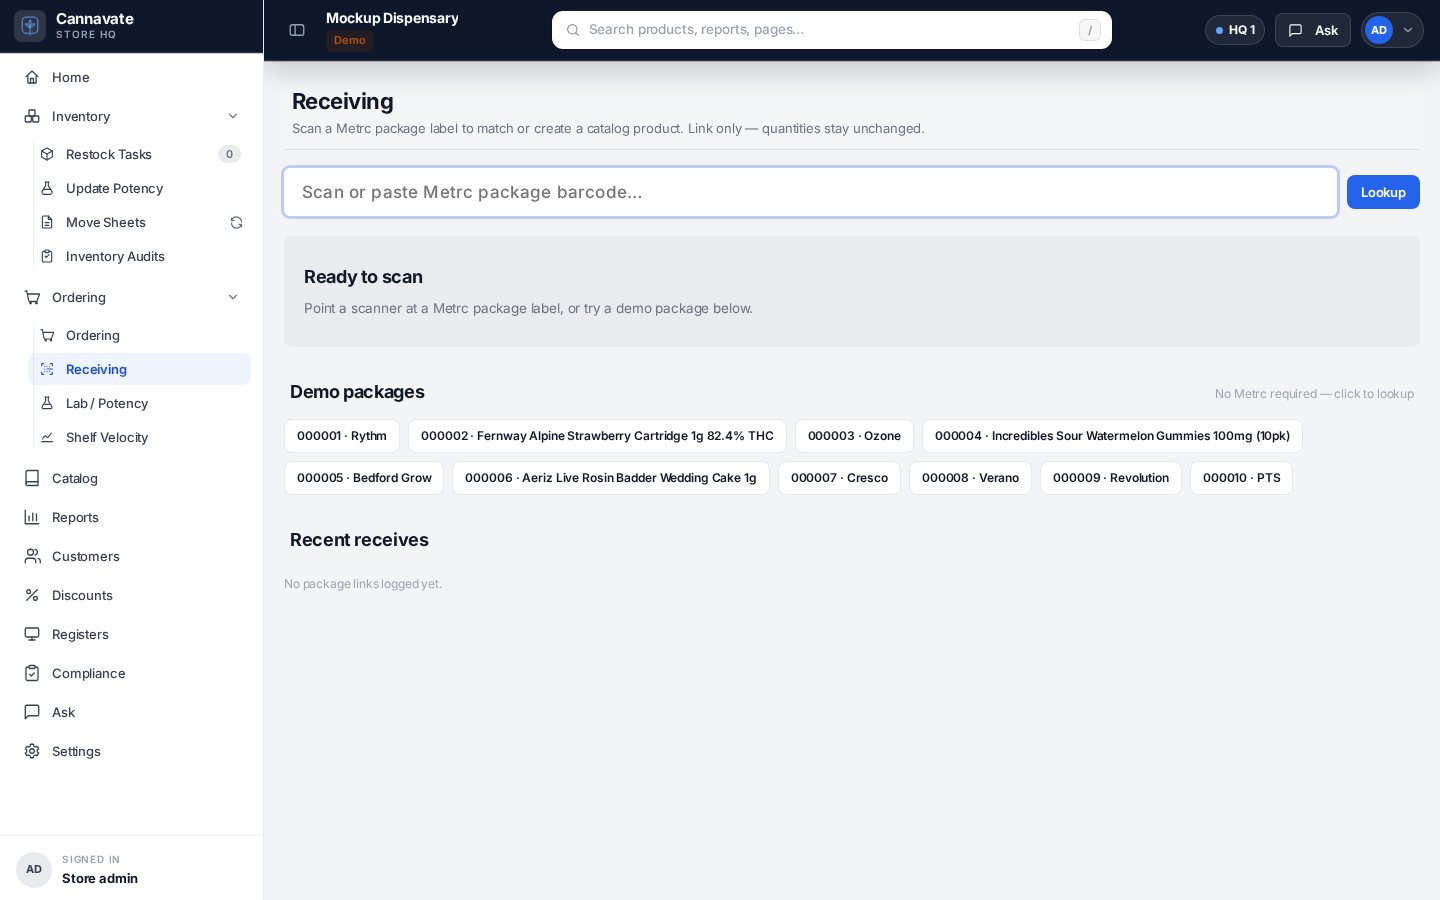Click the Receiving barcode scan icon
The height and width of the screenshot is (900, 1440).
point(47,369)
